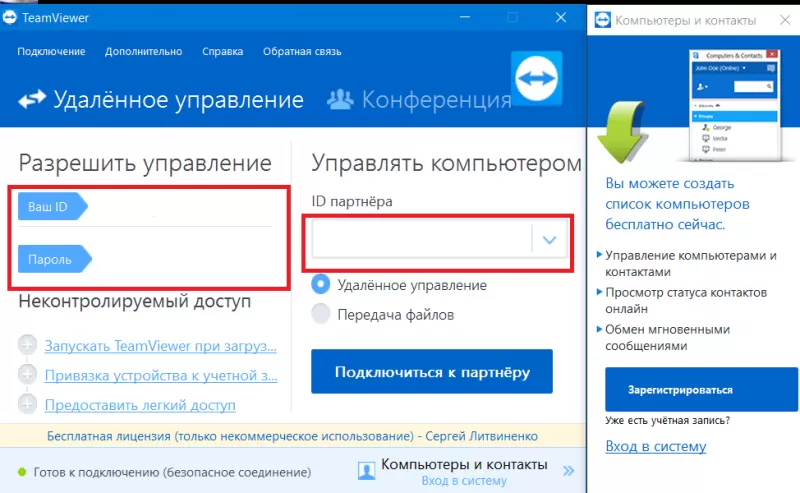Close the Компьютеры и контакты panel

pyautogui.click(x=785, y=20)
